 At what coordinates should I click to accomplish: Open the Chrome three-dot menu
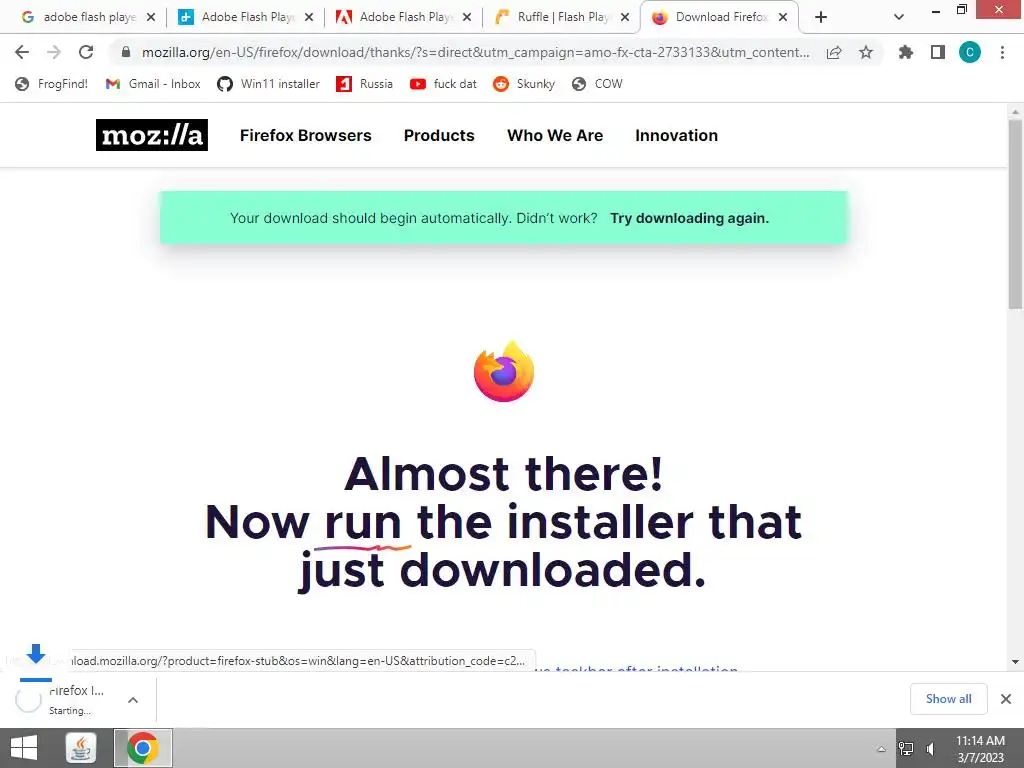pos(1002,52)
